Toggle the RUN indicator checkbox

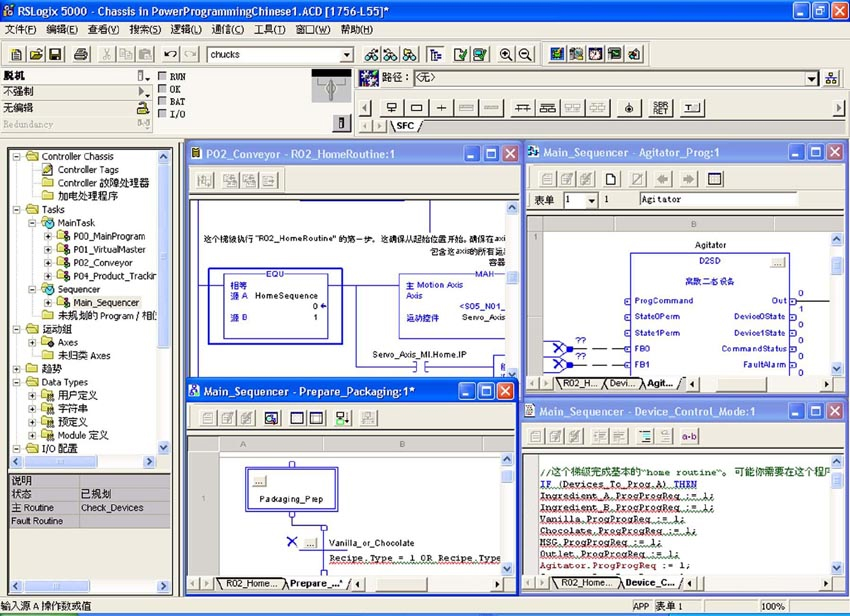click(162, 75)
